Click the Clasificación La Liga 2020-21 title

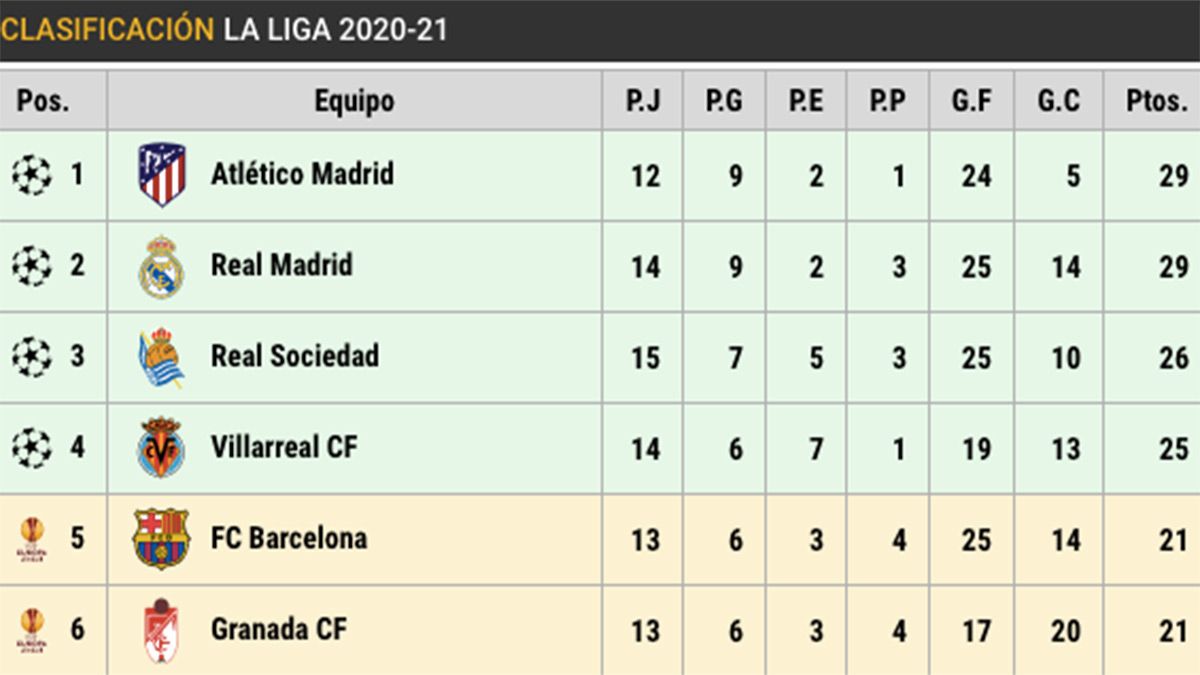(x=224, y=29)
